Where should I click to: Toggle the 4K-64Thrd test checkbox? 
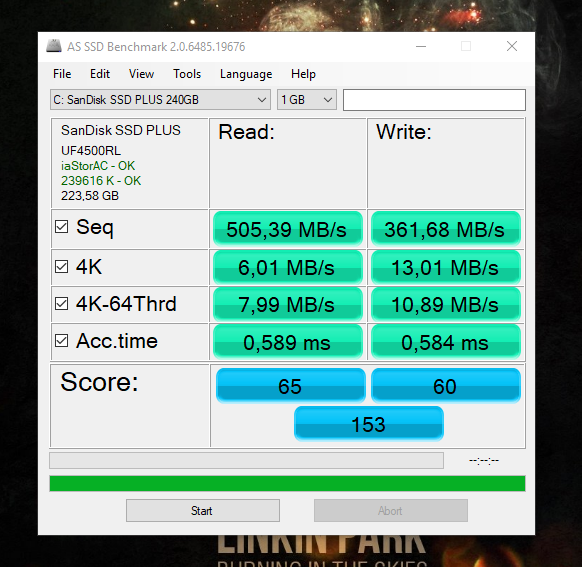pyautogui.click(x=62, y=304)
